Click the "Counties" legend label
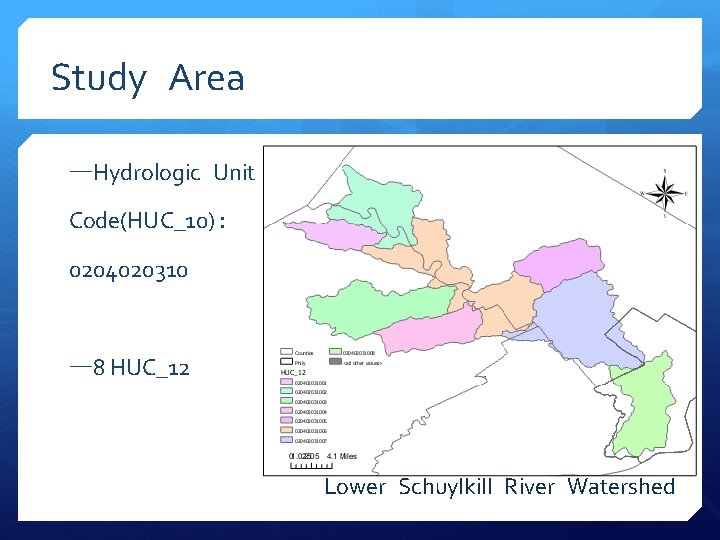 pyautogui.click(x=304, y=353)
